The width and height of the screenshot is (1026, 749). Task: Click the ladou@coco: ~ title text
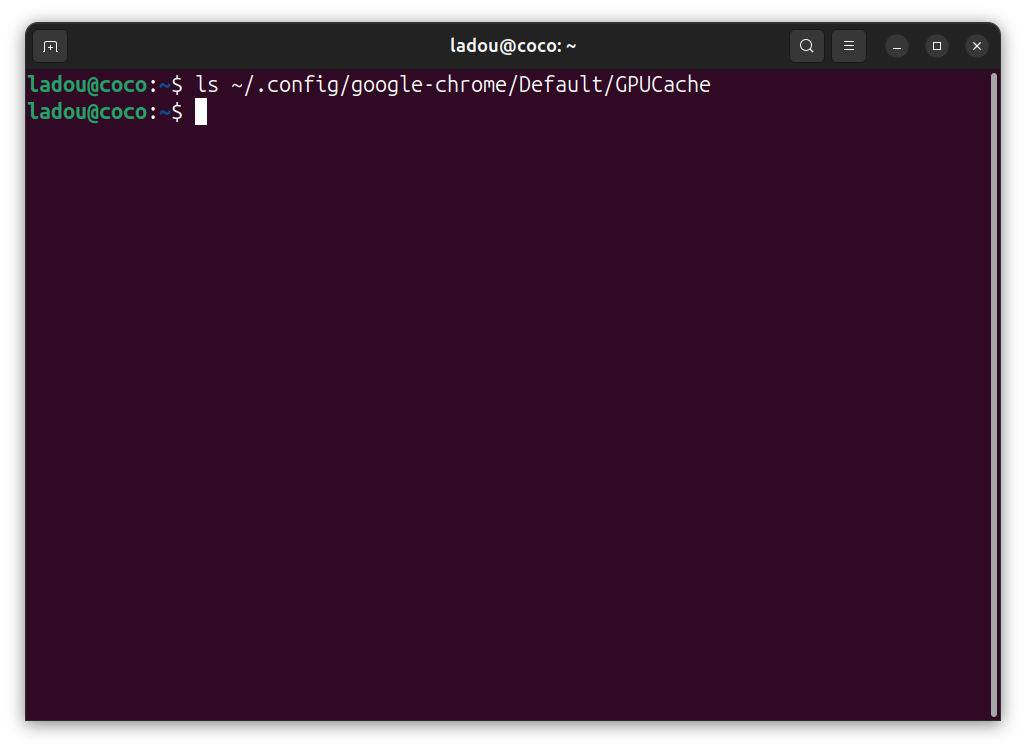pos(513,45)
